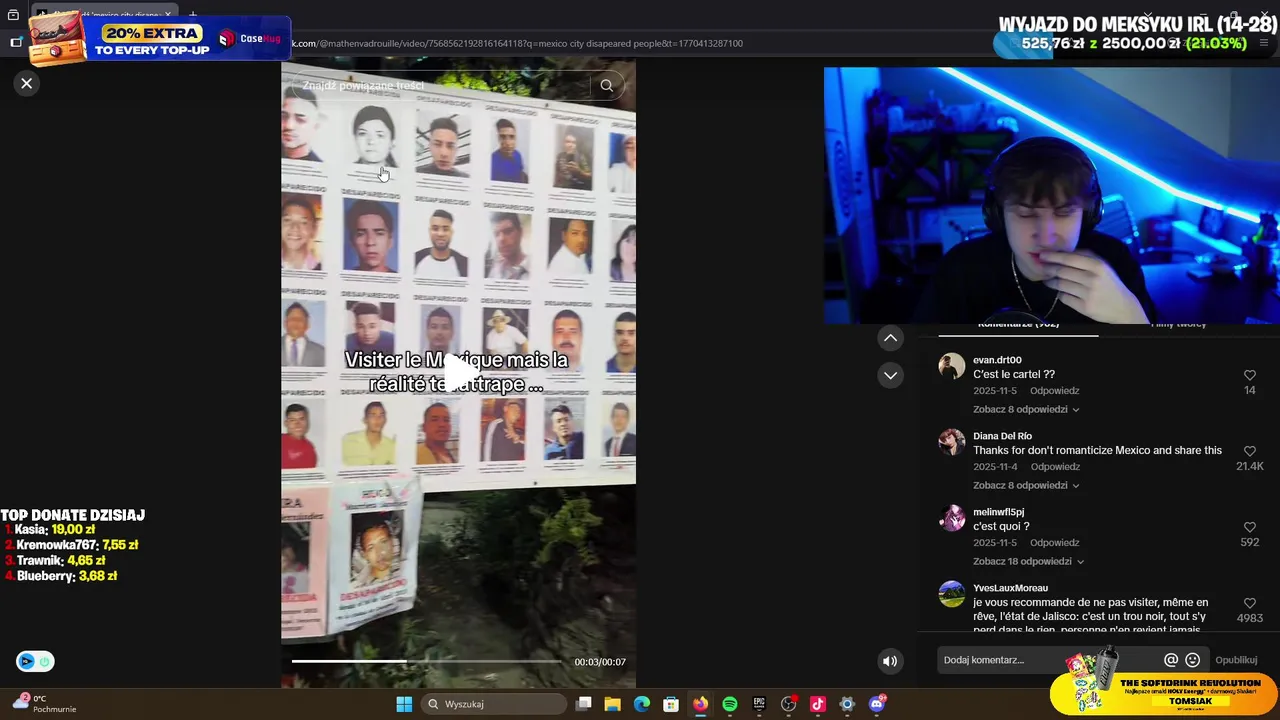Screen dimensions: 1280x720
Task: Click username YvesLauxMoreau
Action: [1010, 588]
